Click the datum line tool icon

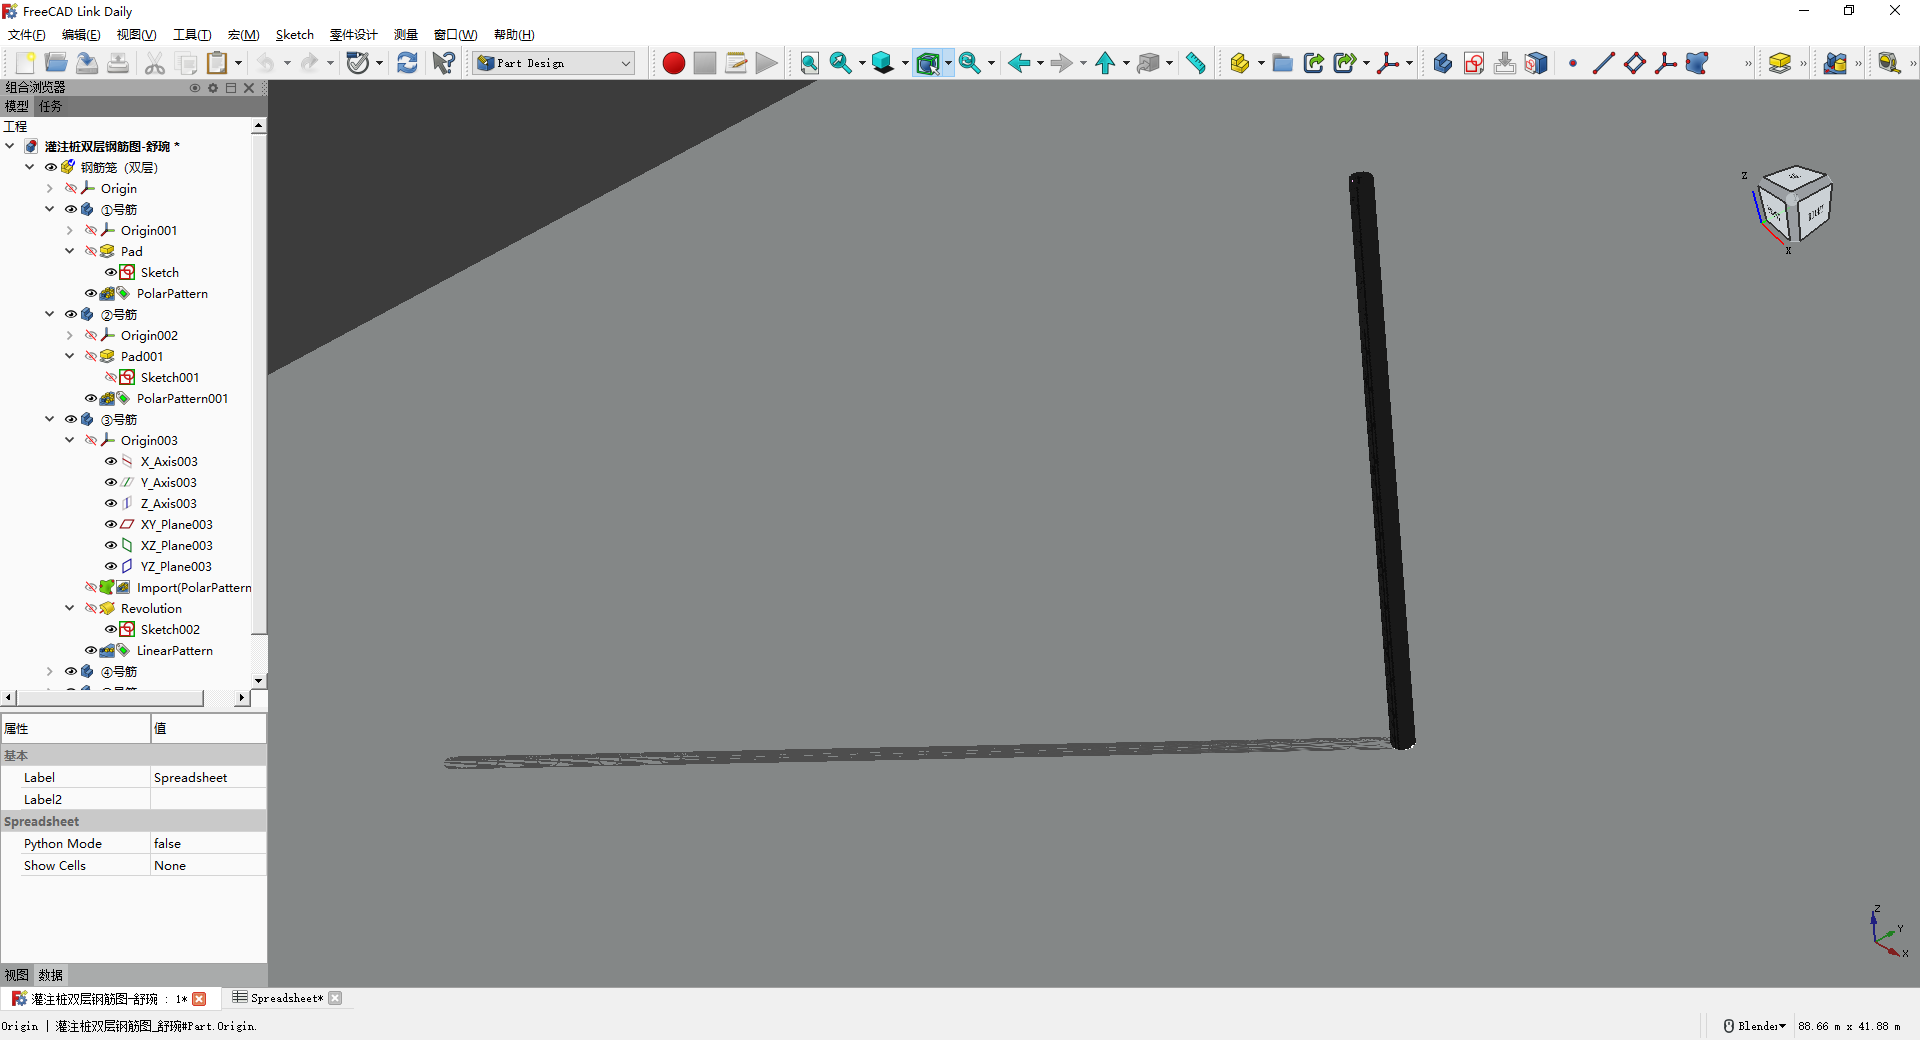pyautogui.click(x=1603, y=63)
